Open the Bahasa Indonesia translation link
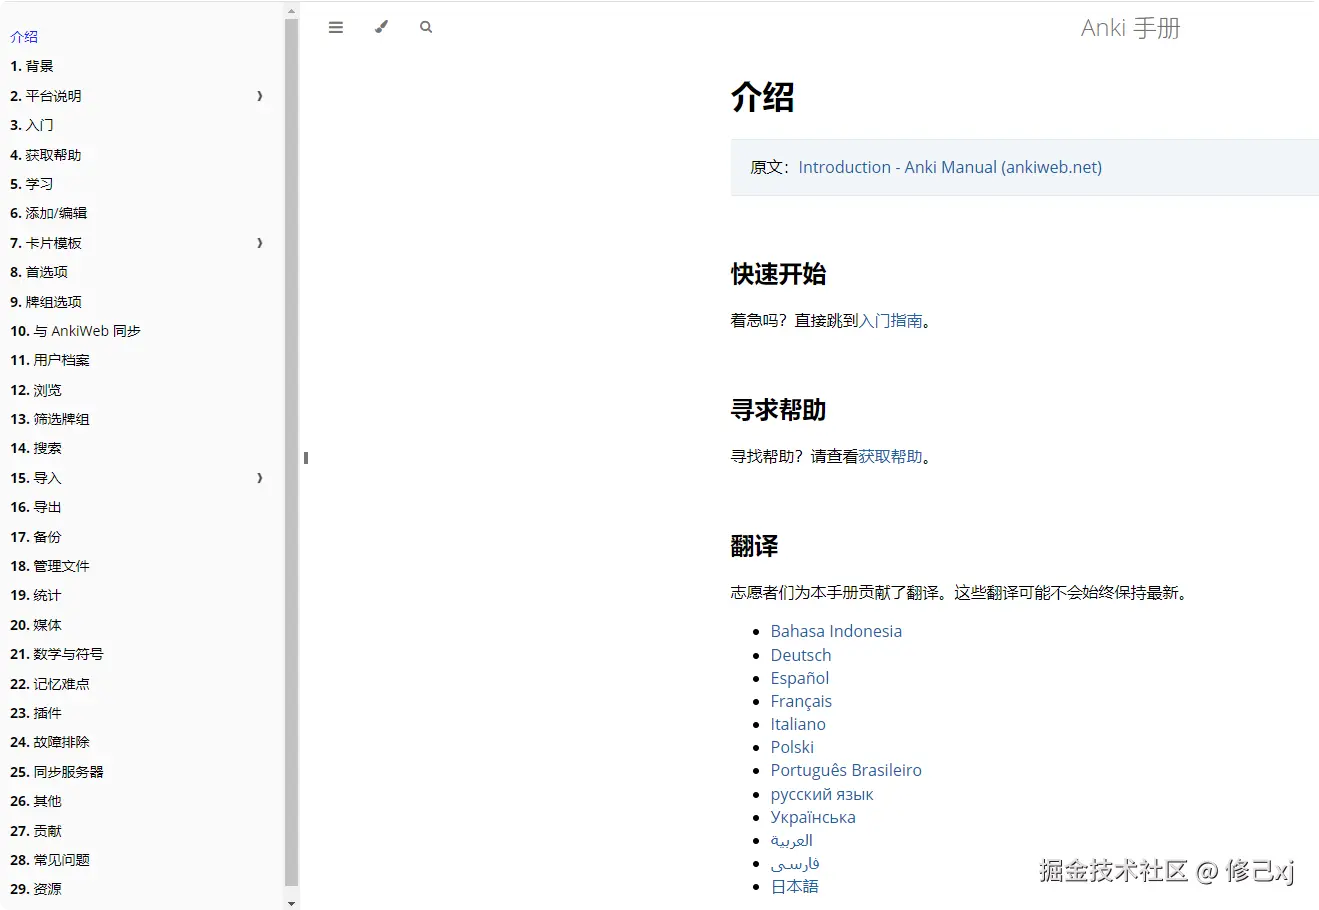The width and height of the screenshot is (1319, 910). 836,631
